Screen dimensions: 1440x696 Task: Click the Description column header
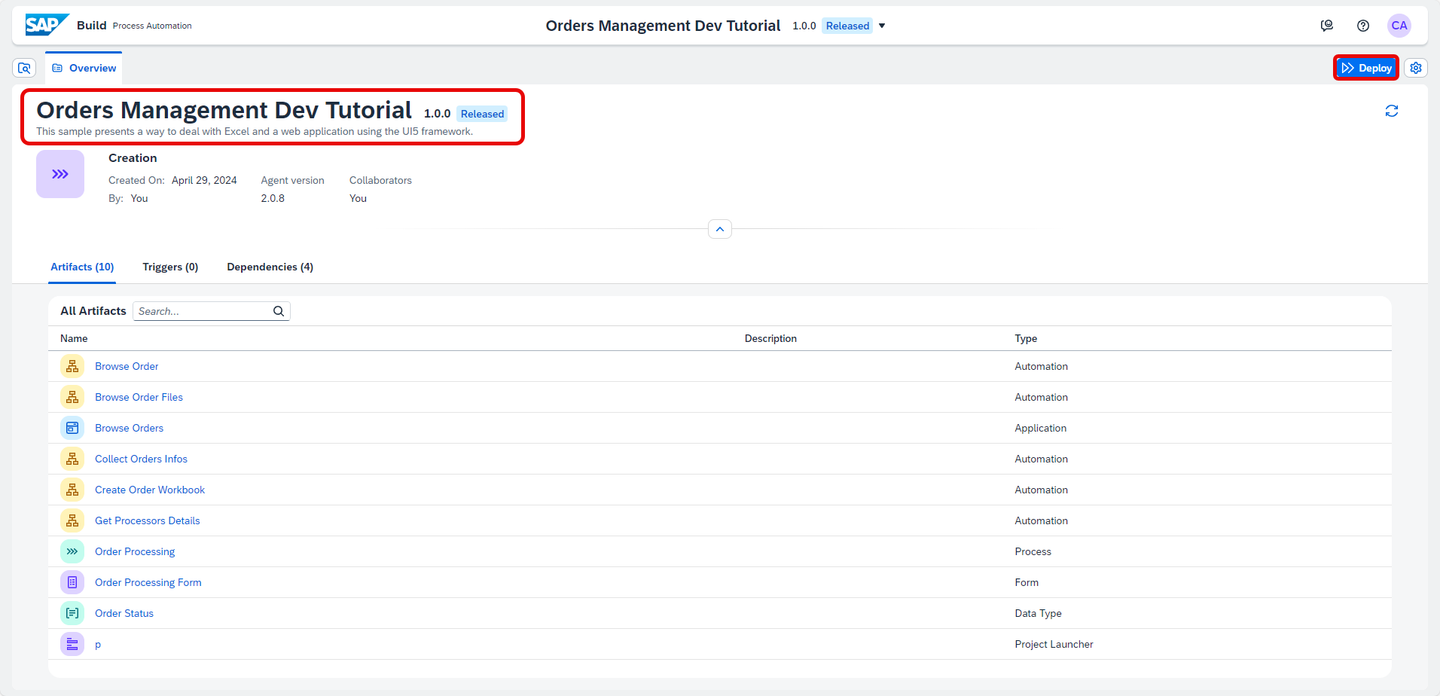tap(771, 339)
